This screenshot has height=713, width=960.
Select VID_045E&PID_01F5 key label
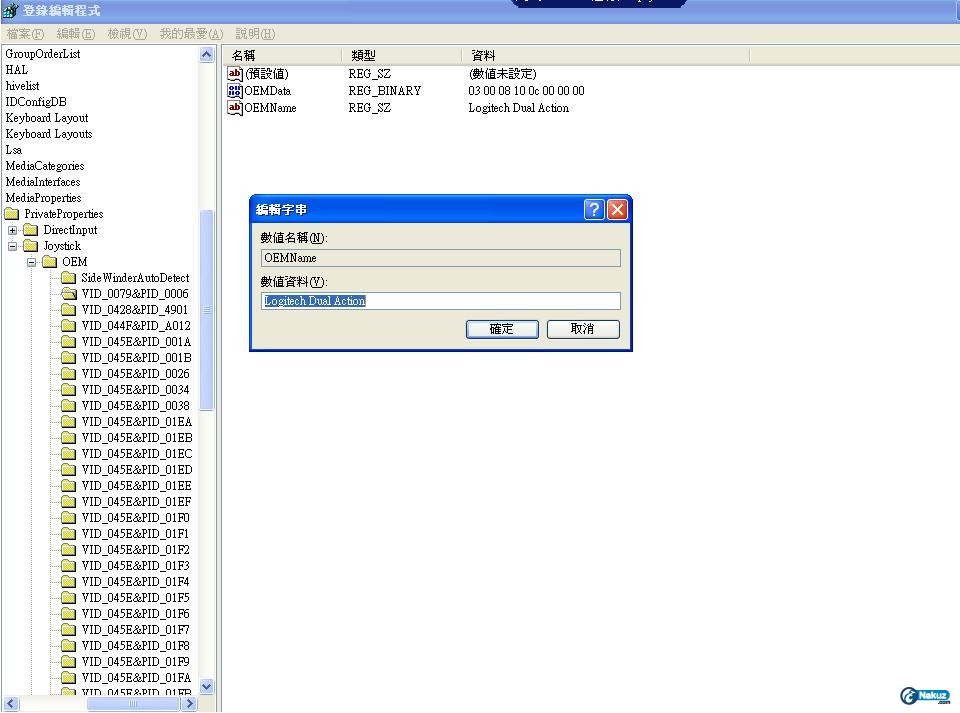click(x=135, y=597)
